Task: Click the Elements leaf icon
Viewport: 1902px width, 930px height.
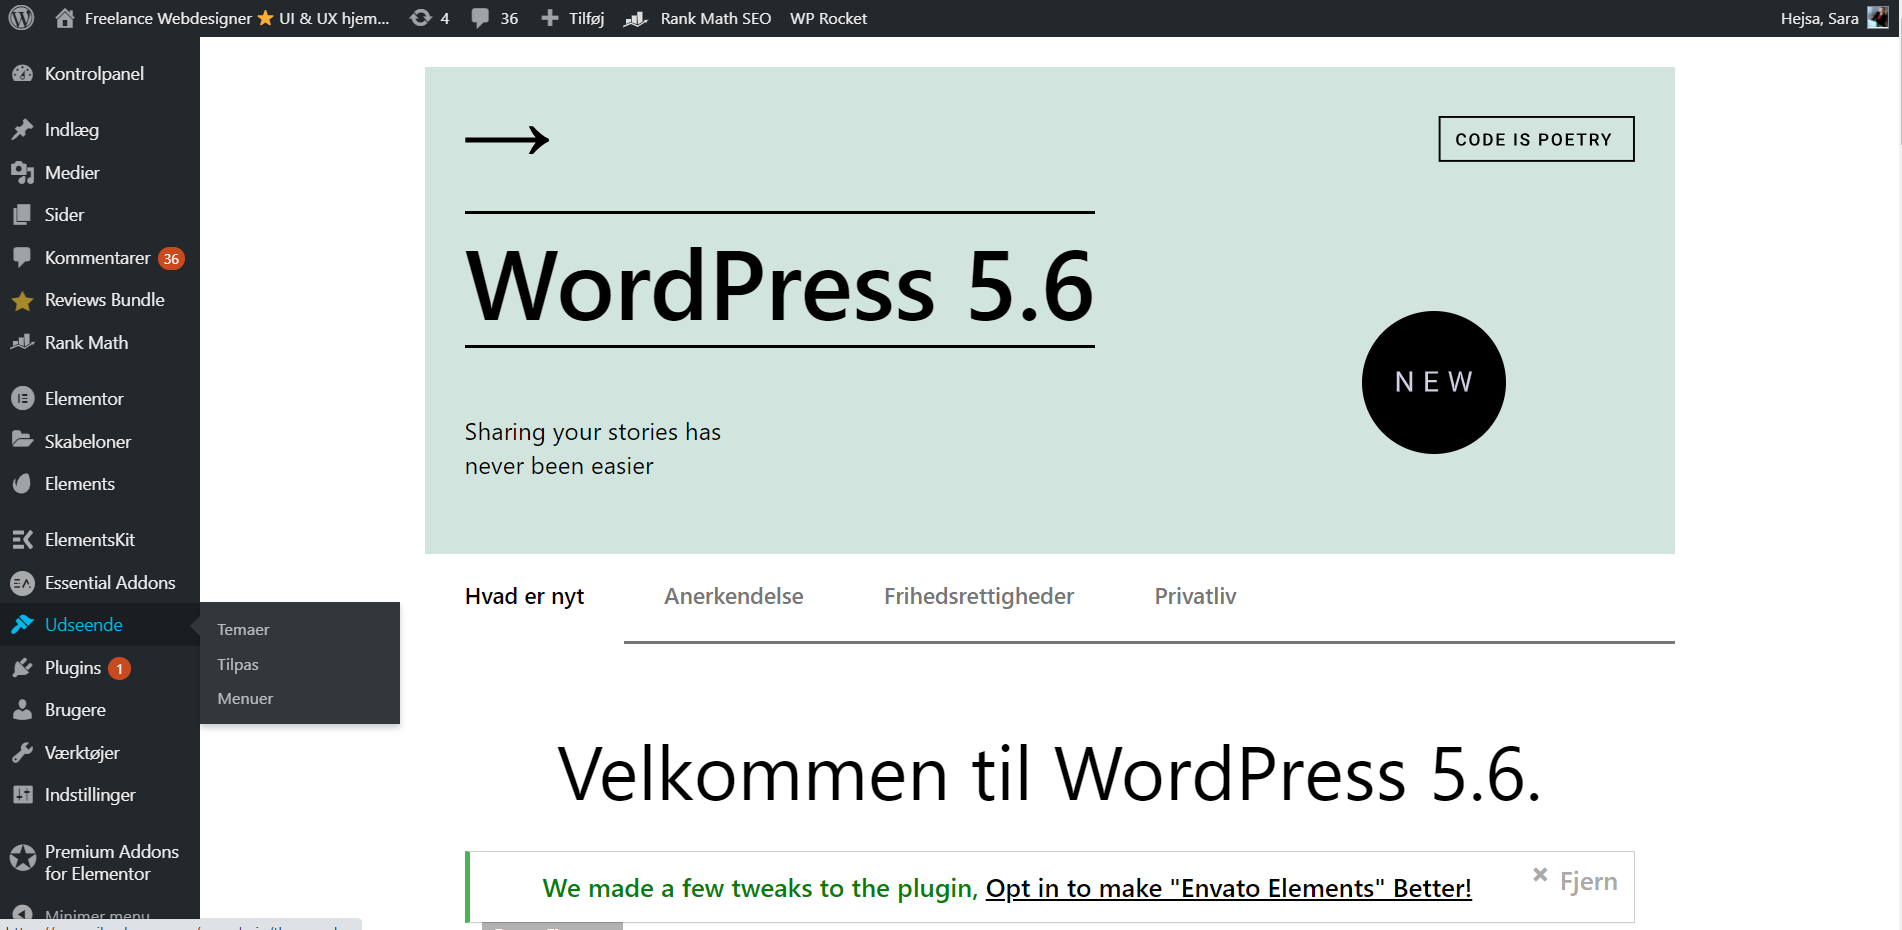Action: 22,484
